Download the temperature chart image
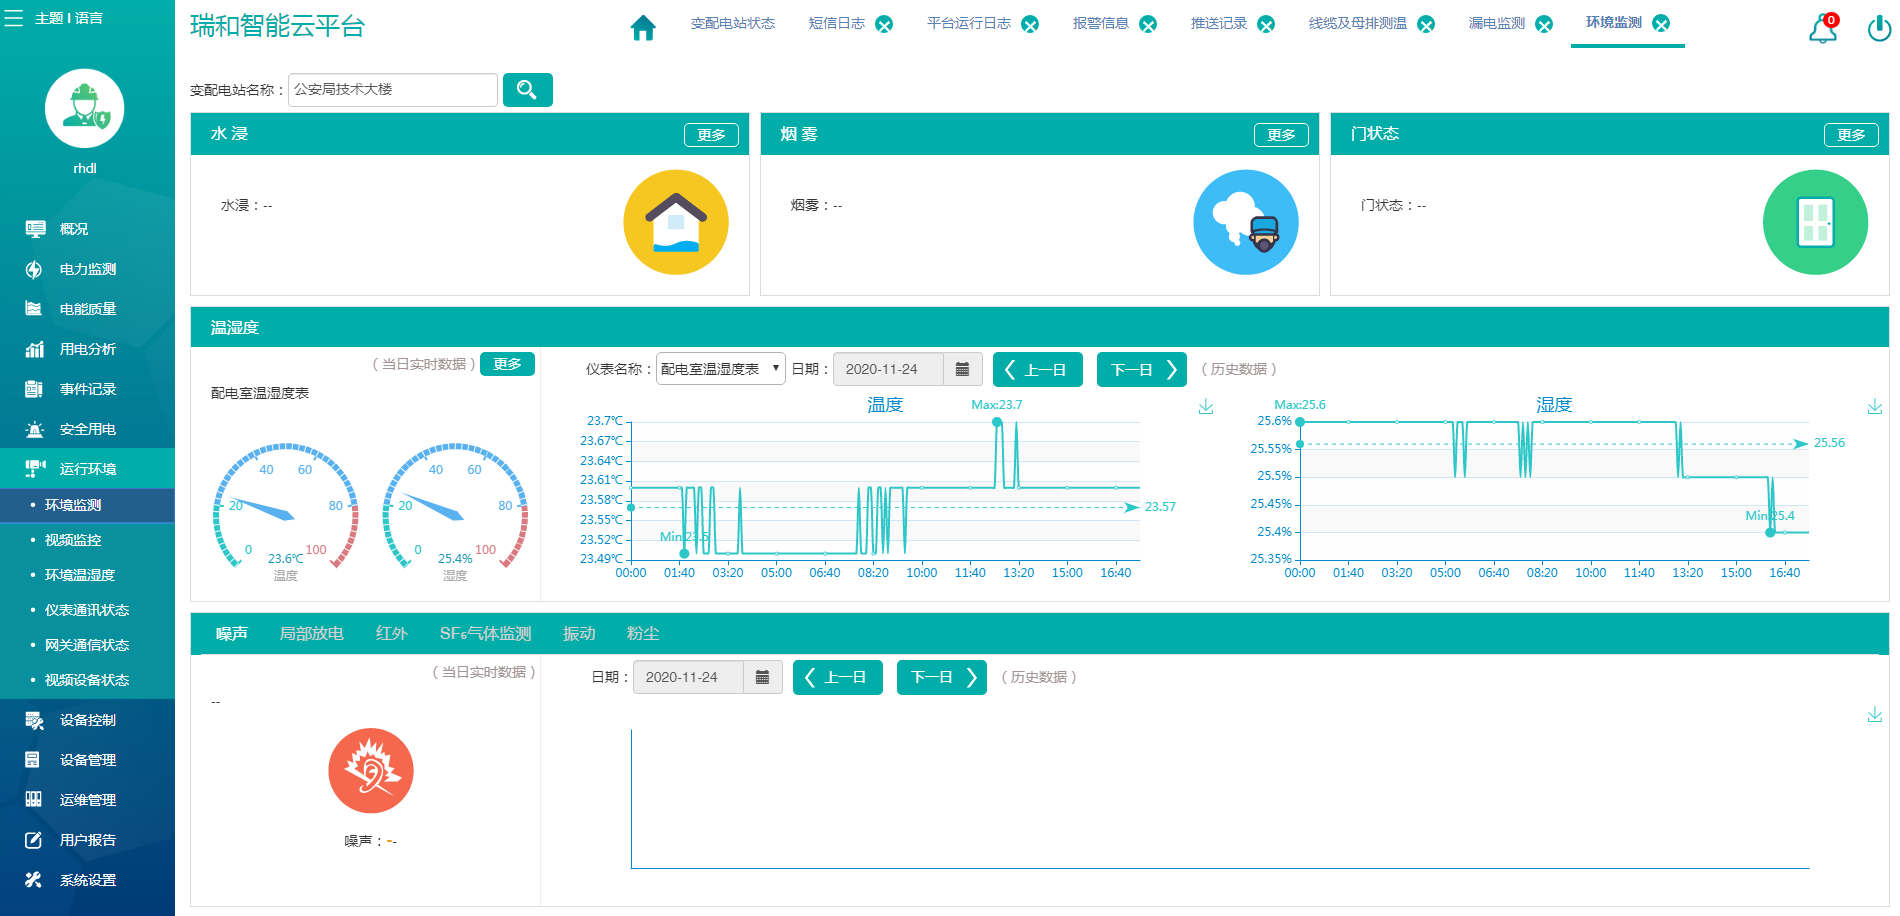This screenshot has height=916, width=1900. click(x=1206, y=406)
